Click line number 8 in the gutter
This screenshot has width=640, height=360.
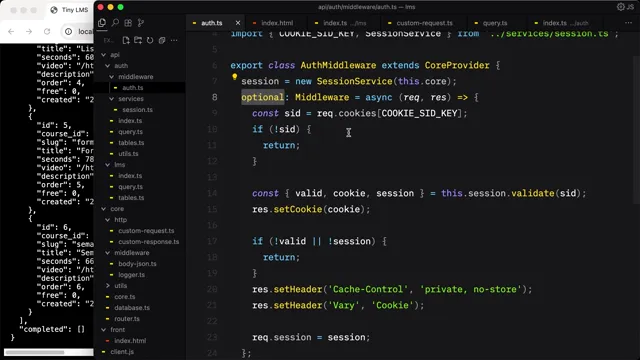coord(215,98)
